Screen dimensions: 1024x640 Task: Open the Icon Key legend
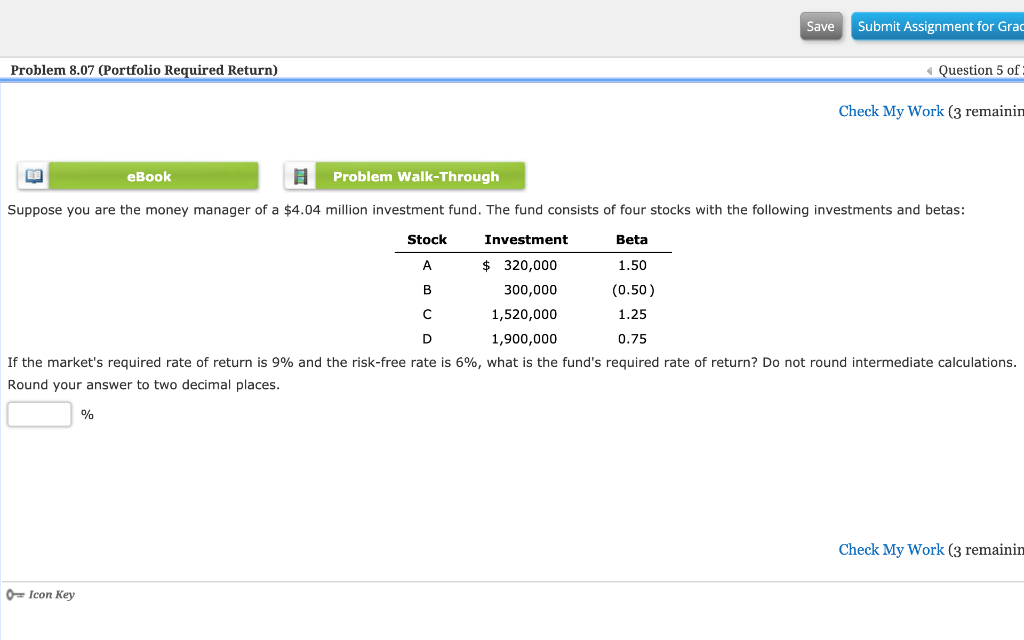tap(52, 595)
